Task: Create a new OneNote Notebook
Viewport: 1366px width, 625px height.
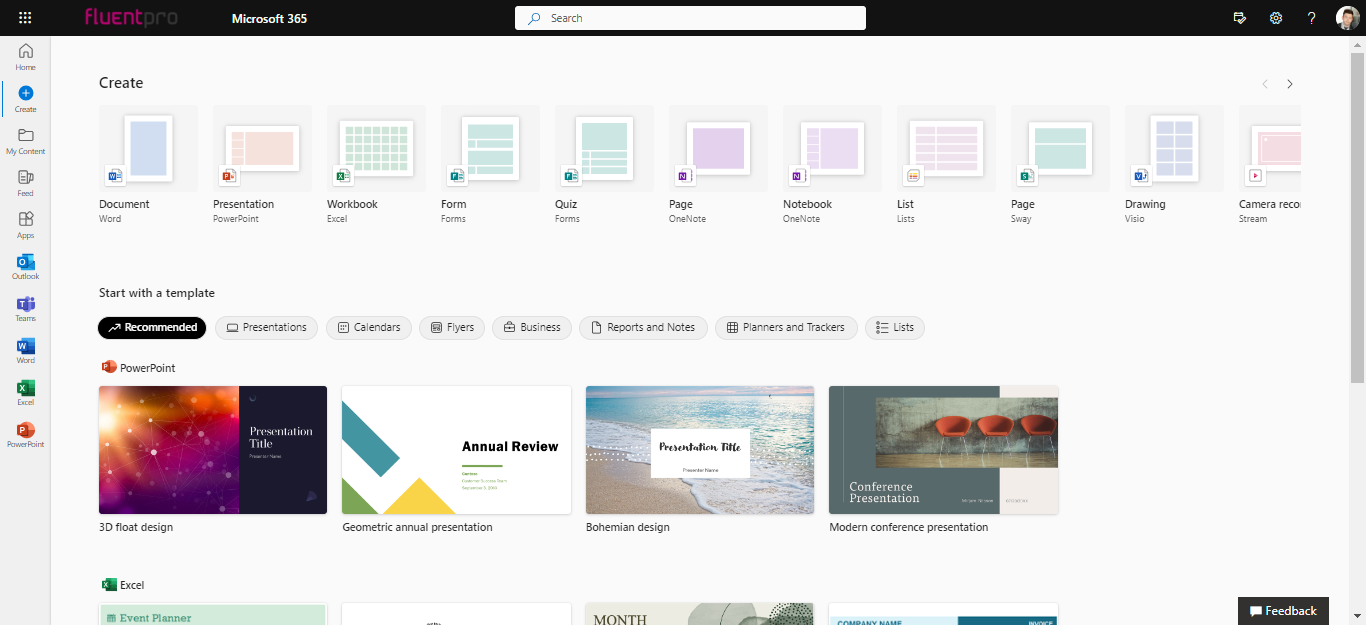Action: click(x=832, y=165)
